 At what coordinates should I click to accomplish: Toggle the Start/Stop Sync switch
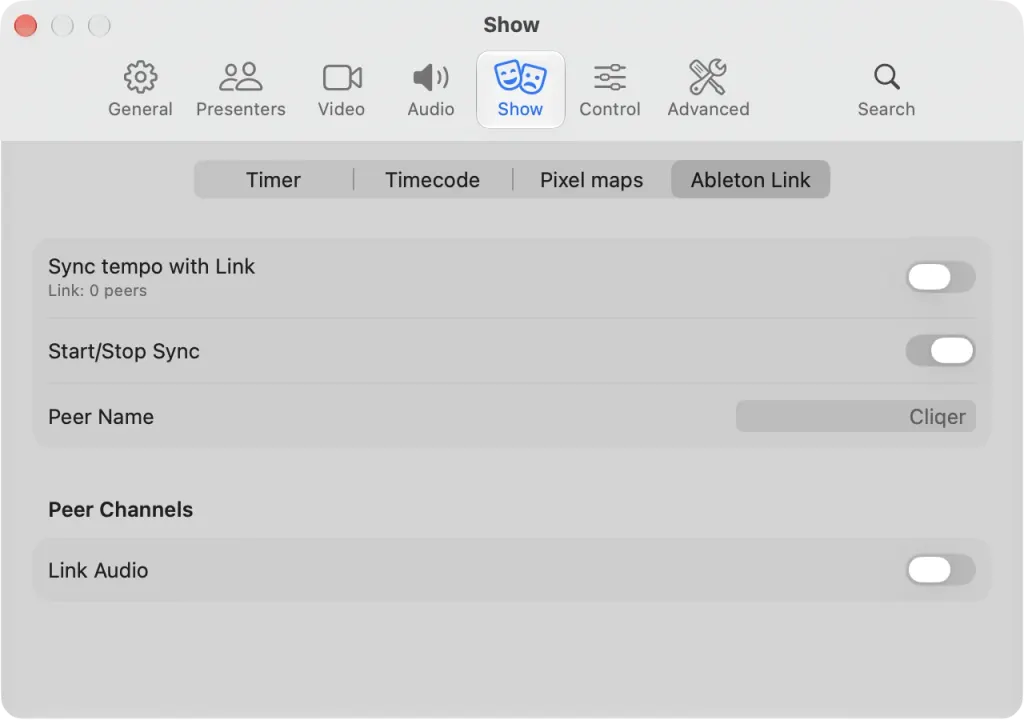(940, 351)
